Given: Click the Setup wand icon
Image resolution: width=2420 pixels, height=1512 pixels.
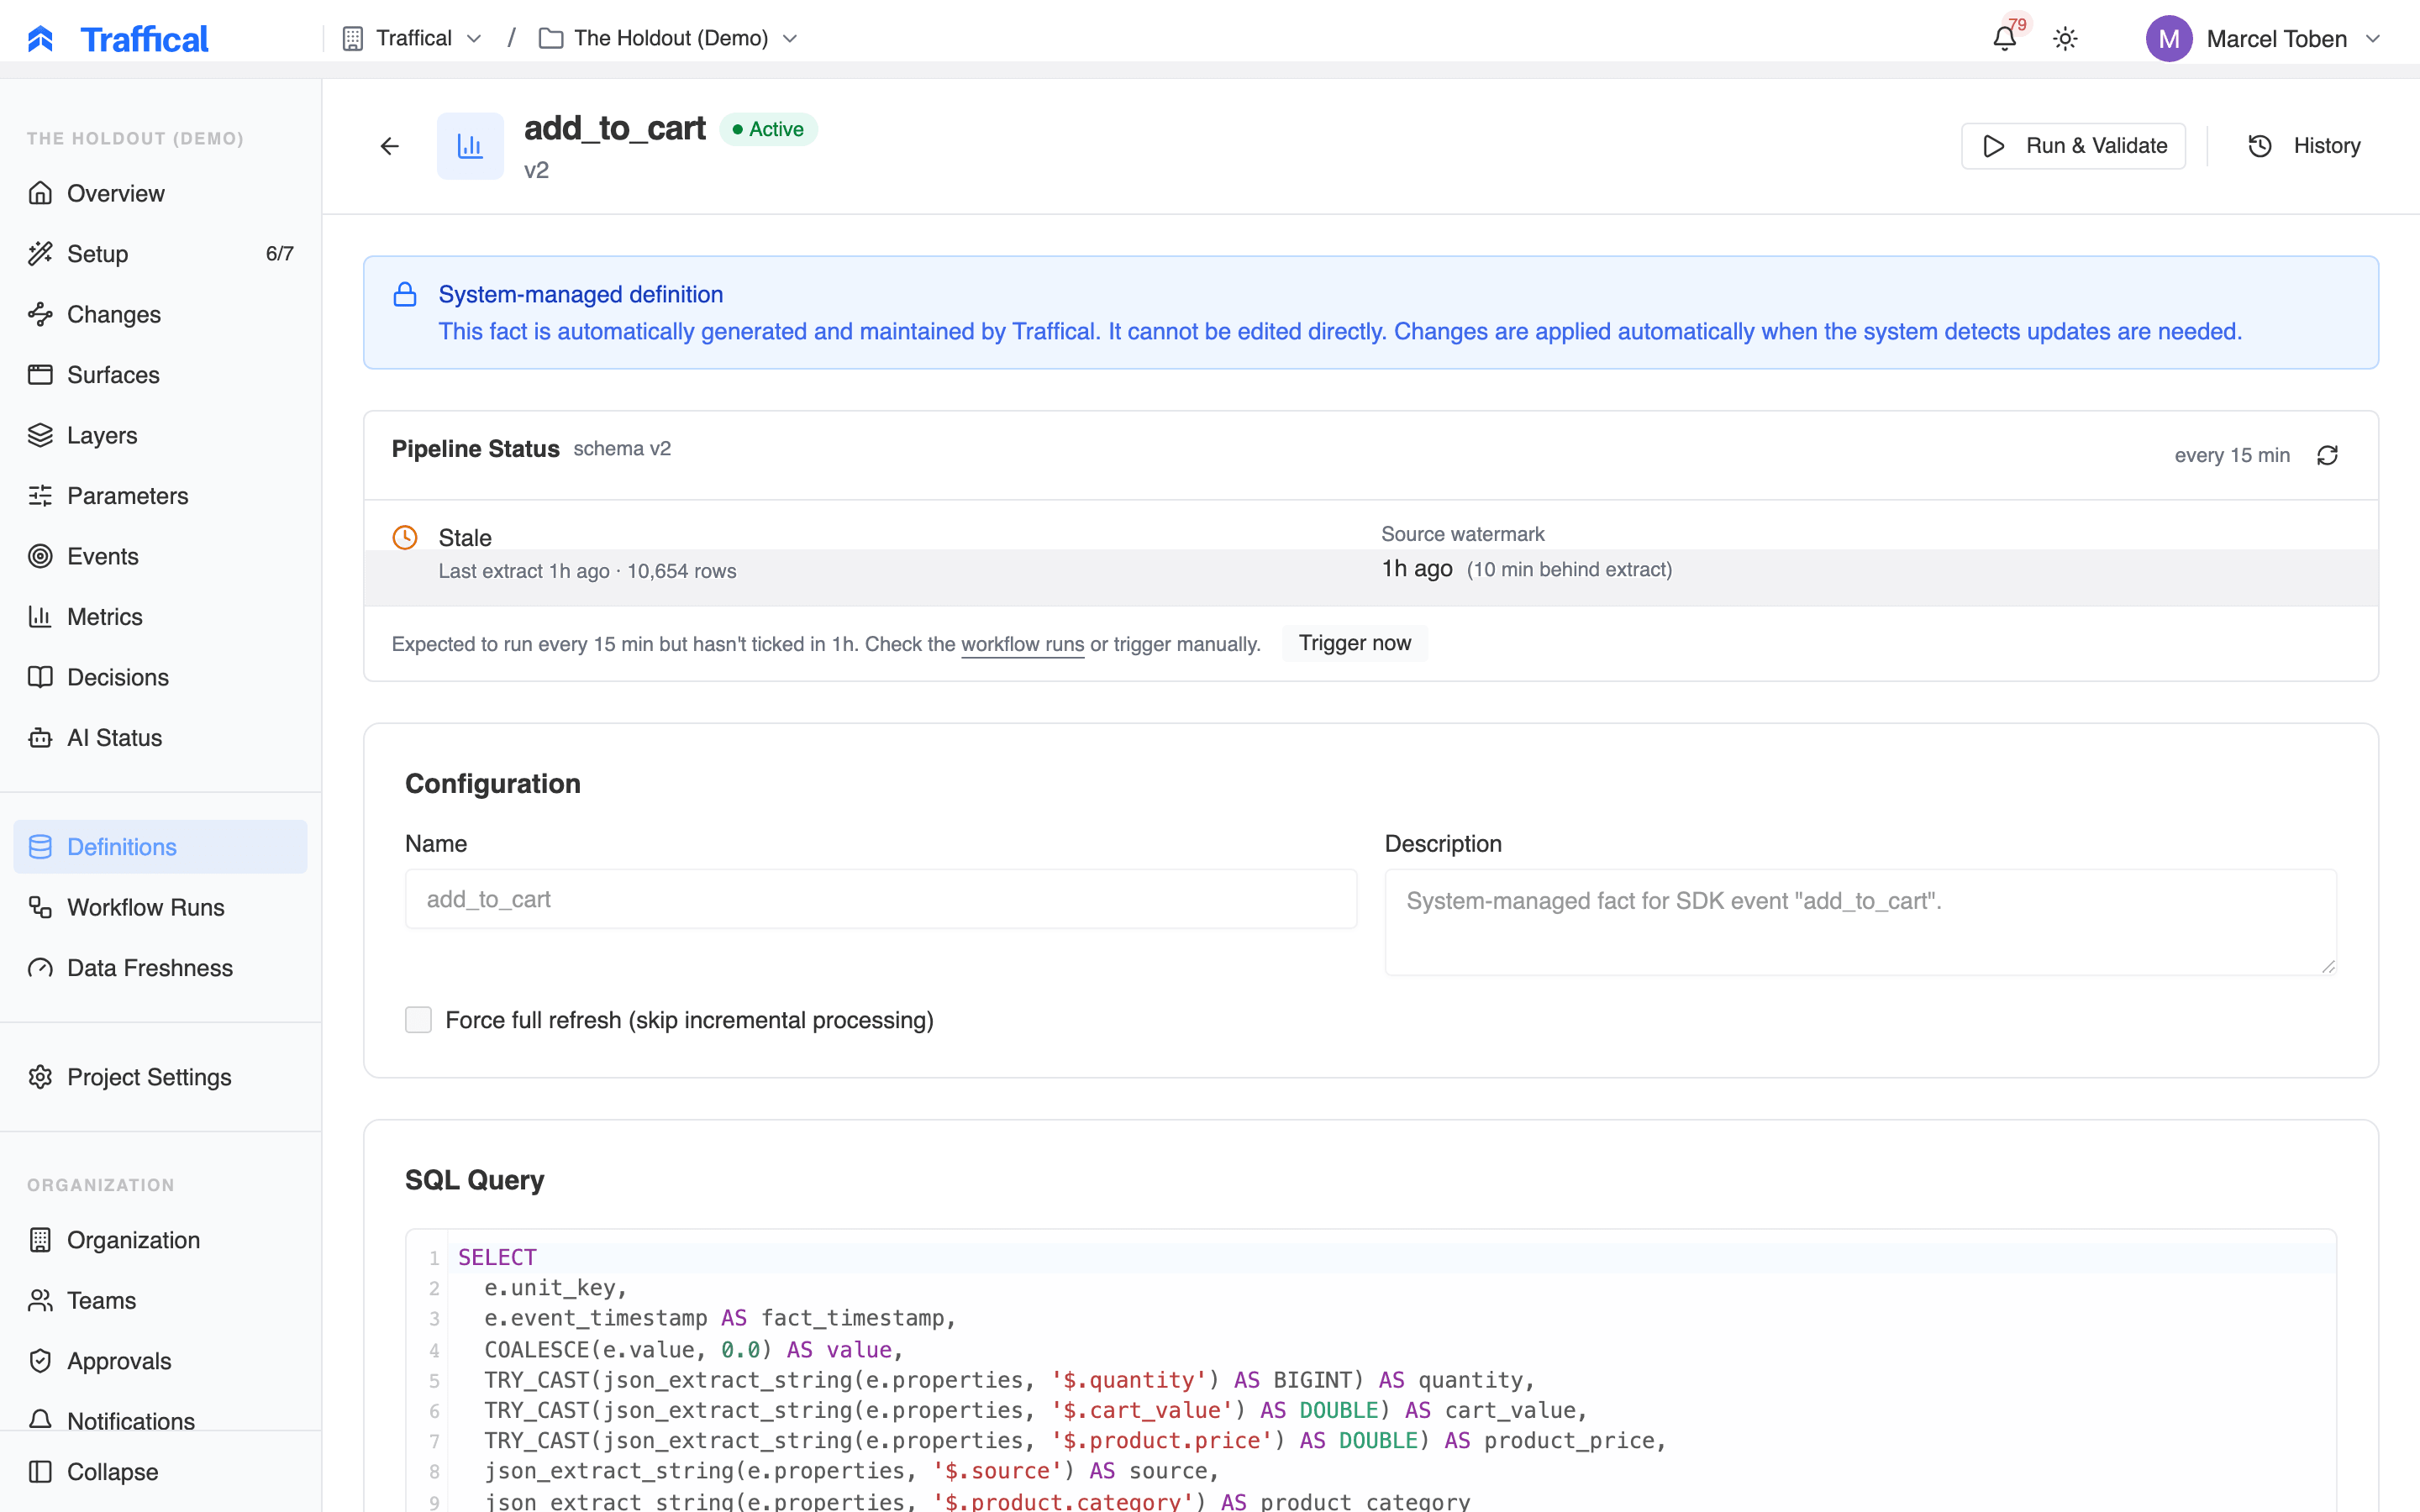Looking at the screenshot, I should point(40,254).
